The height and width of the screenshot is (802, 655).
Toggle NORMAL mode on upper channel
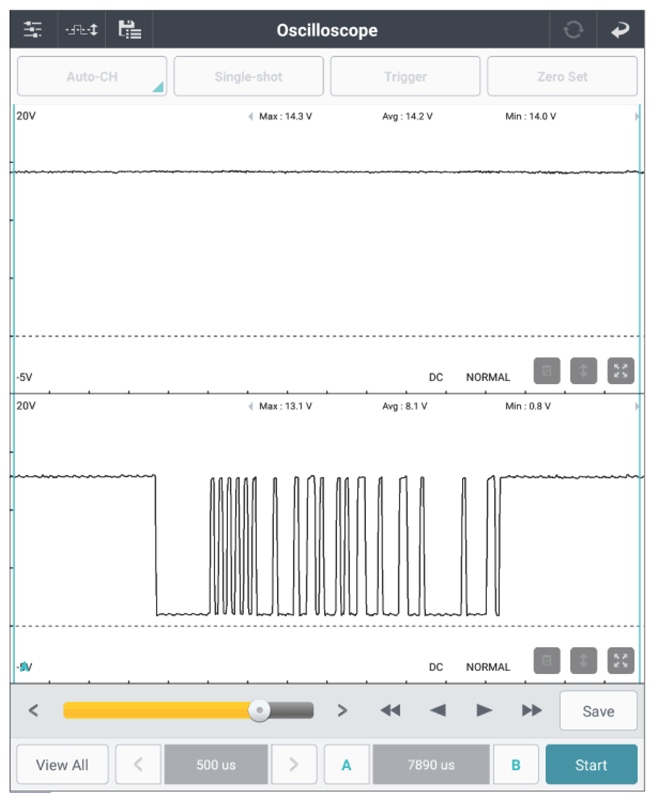point(488,377)
